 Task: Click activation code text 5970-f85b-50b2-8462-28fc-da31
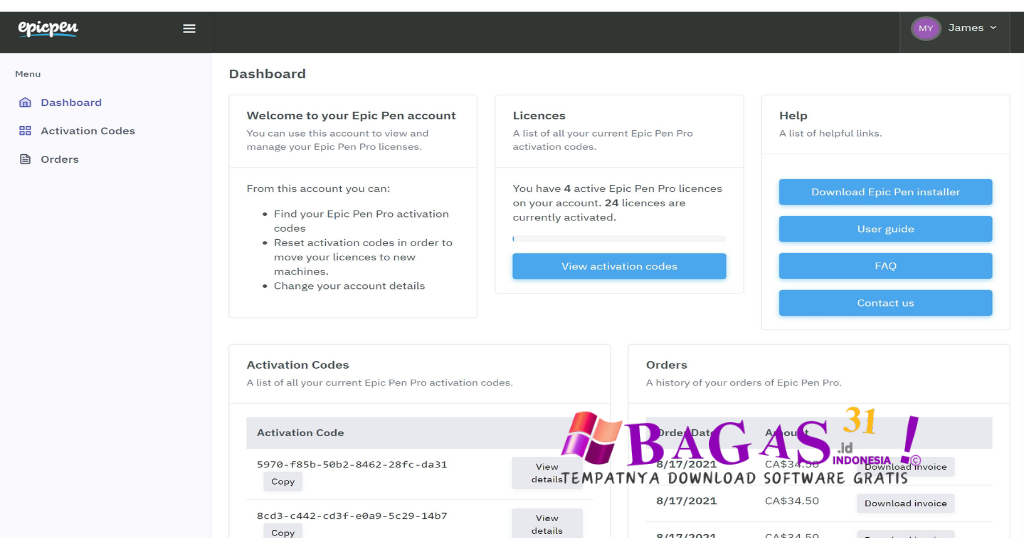[352, 465]
